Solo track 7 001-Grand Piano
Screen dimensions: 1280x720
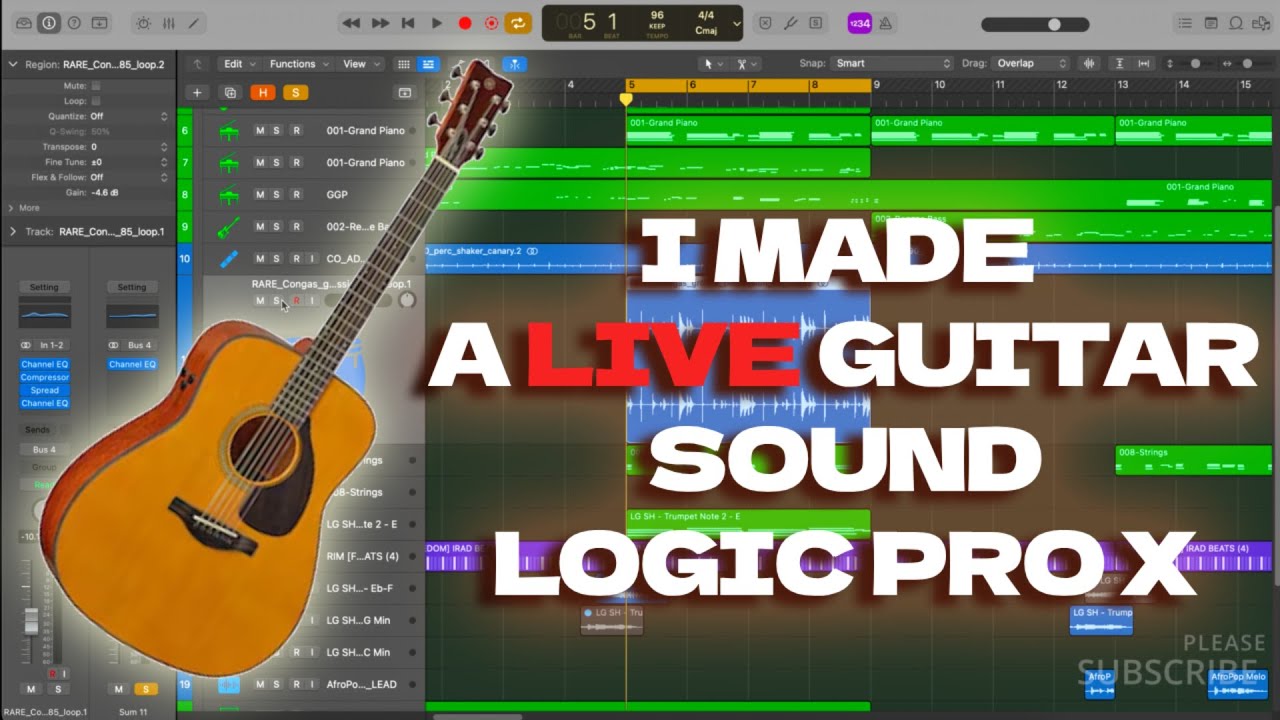(277, 162)
